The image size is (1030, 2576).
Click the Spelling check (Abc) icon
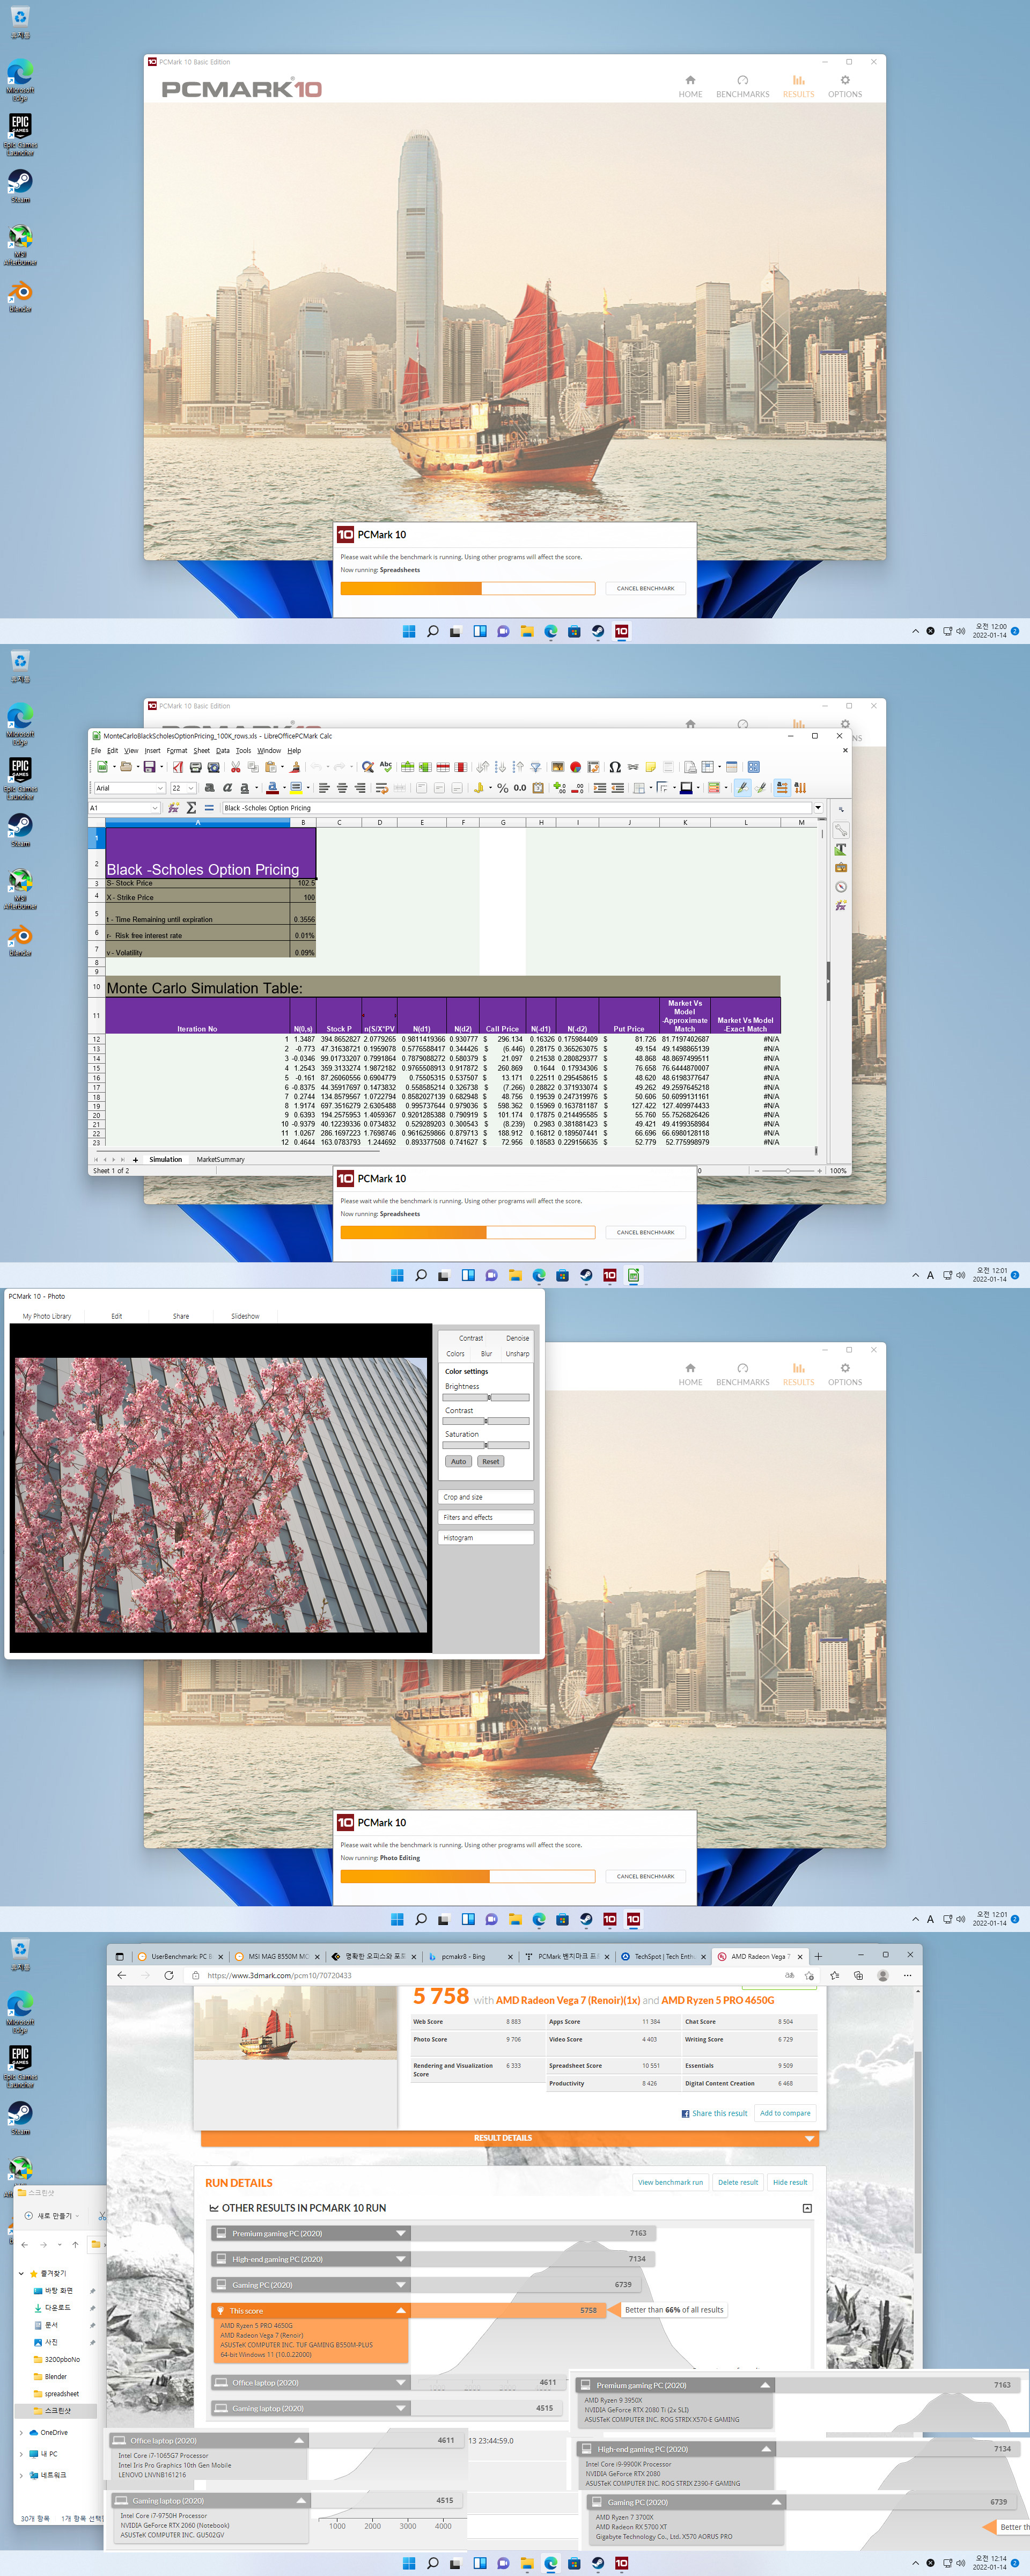pos(386,767)
